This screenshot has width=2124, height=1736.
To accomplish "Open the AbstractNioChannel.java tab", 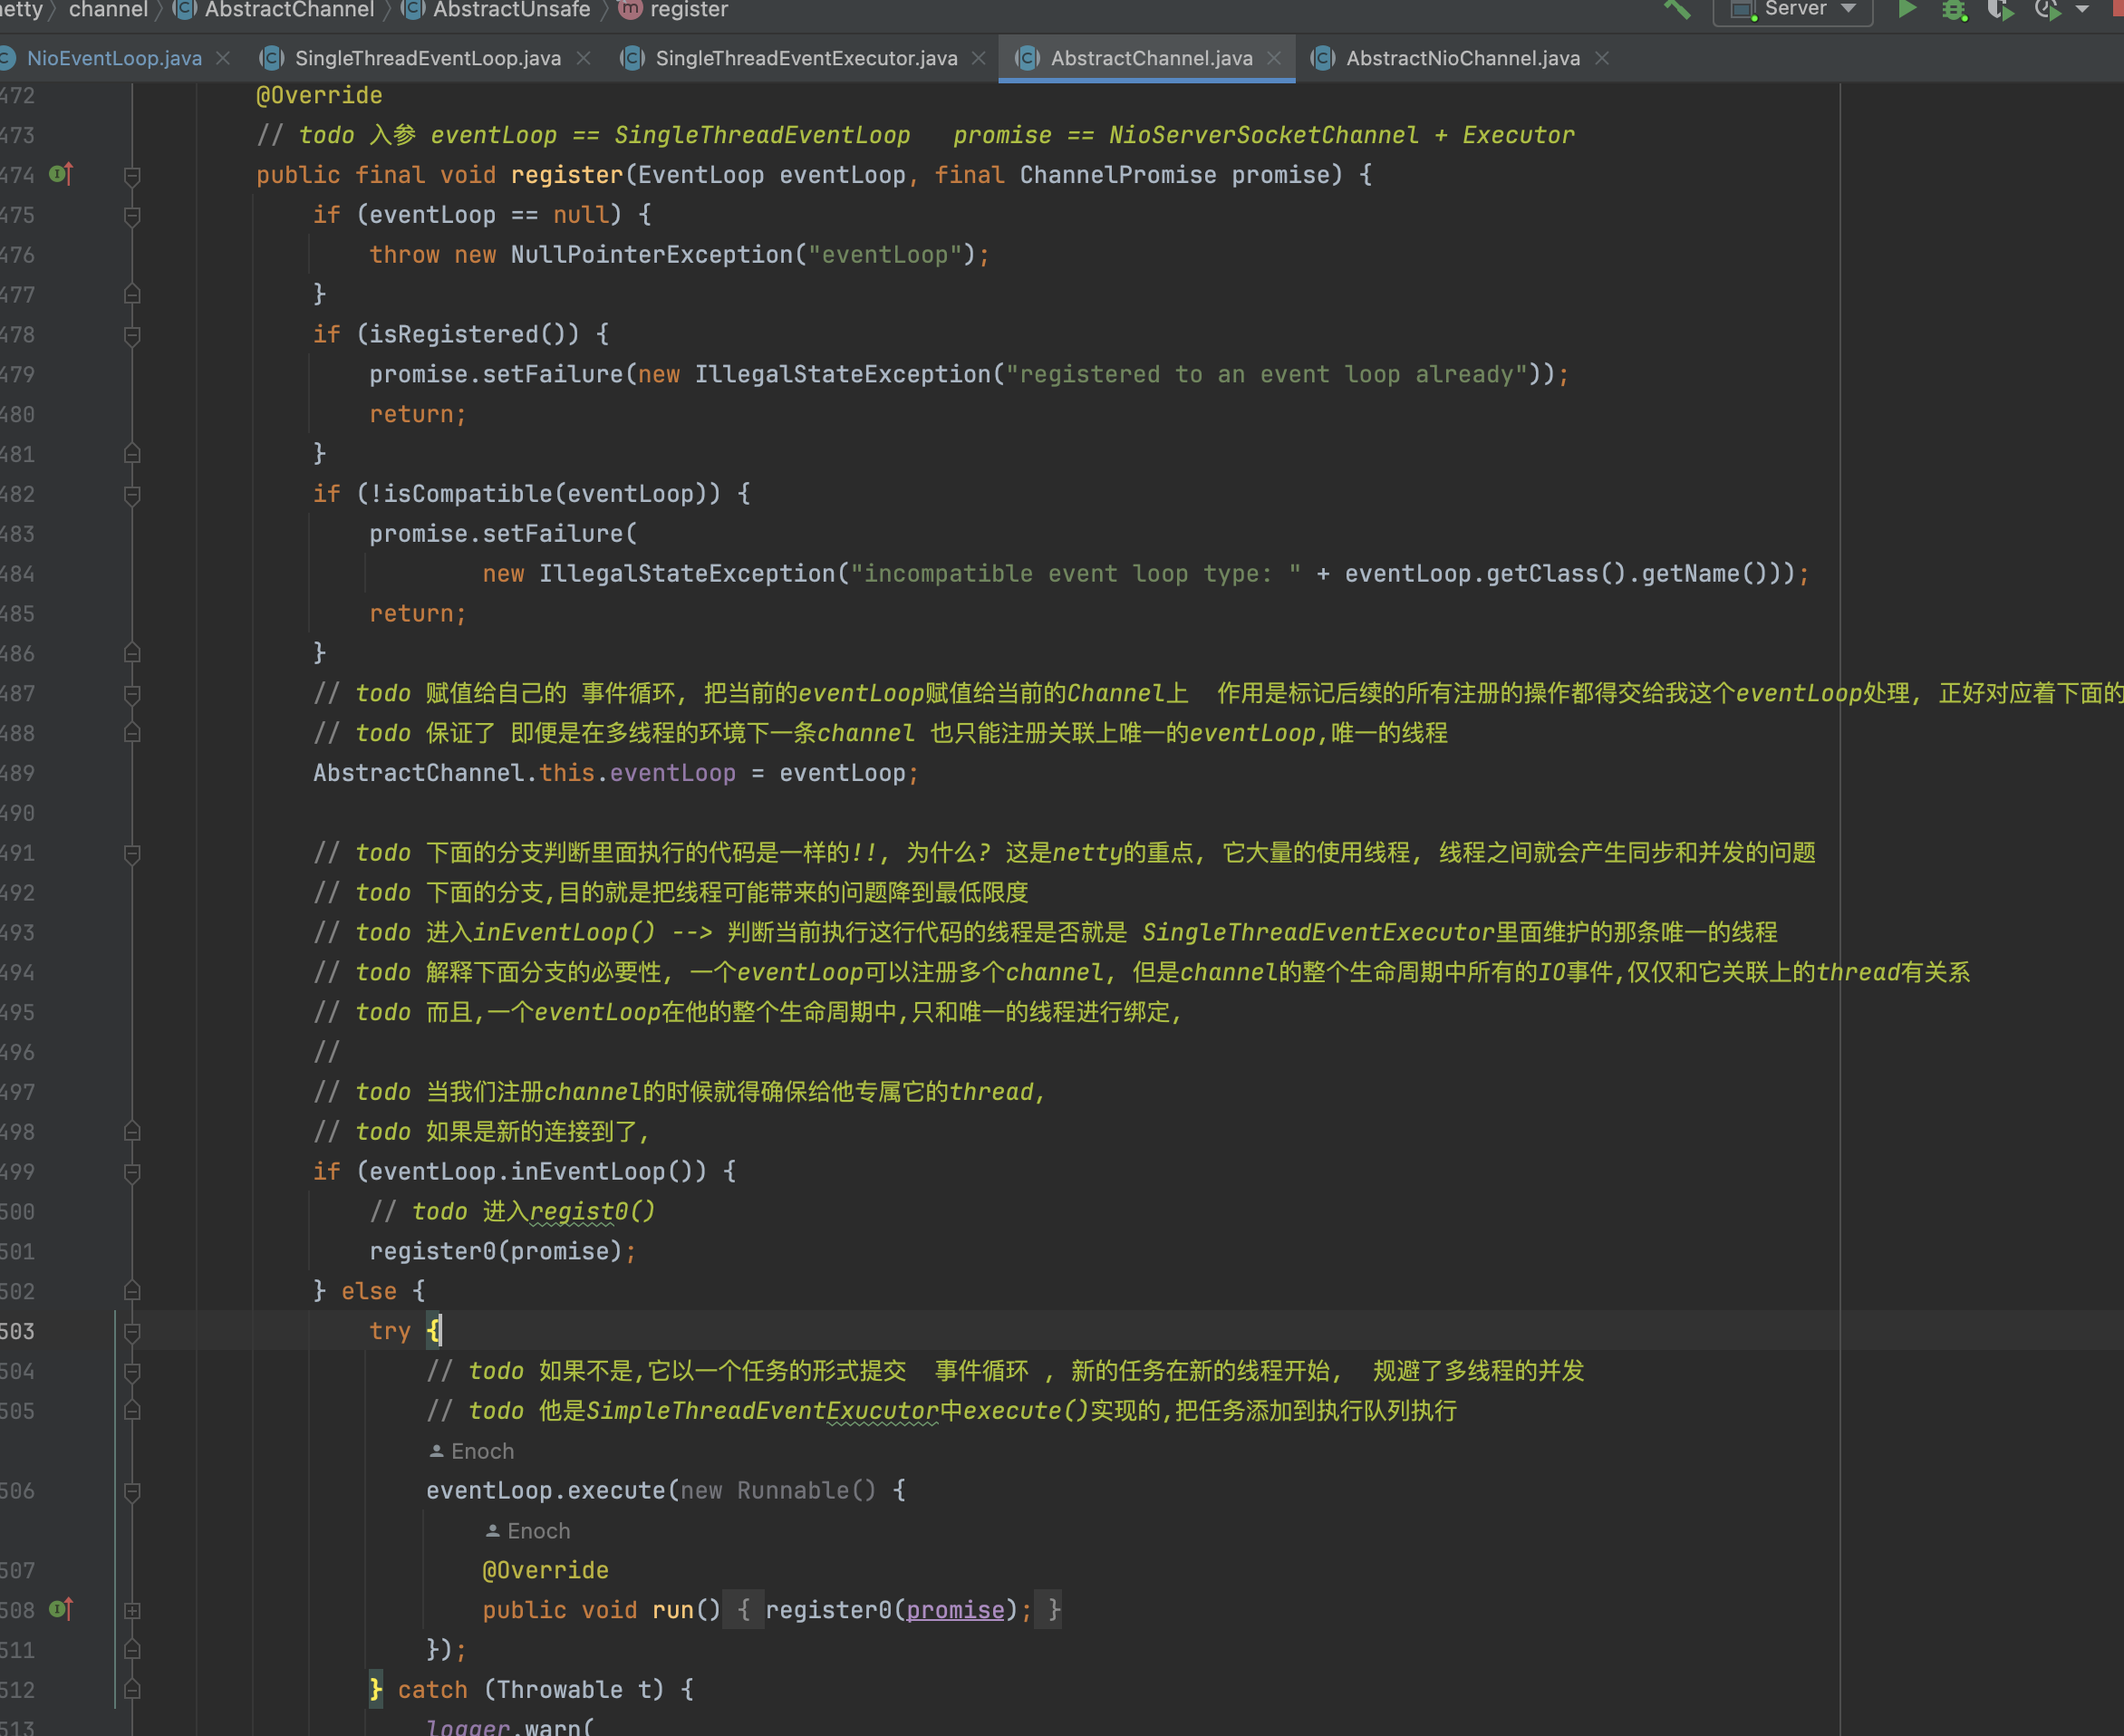I will [1462, 58].
